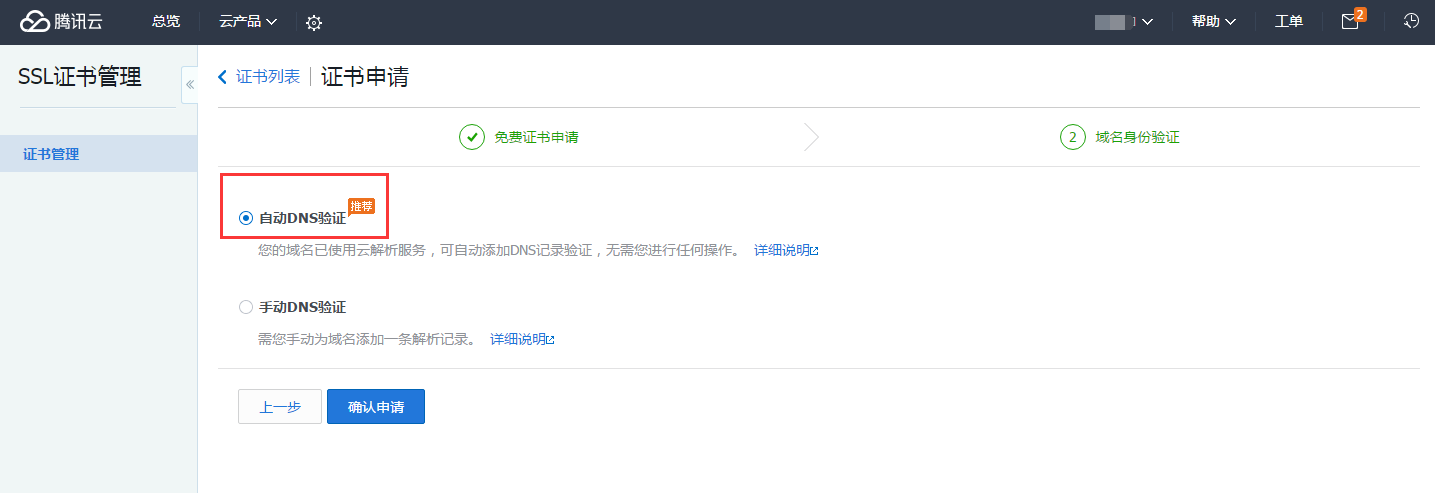The width and height of the screenshot is (1435, 493).
Task: Open the mail notifications icon
Action: point(1350,22)
